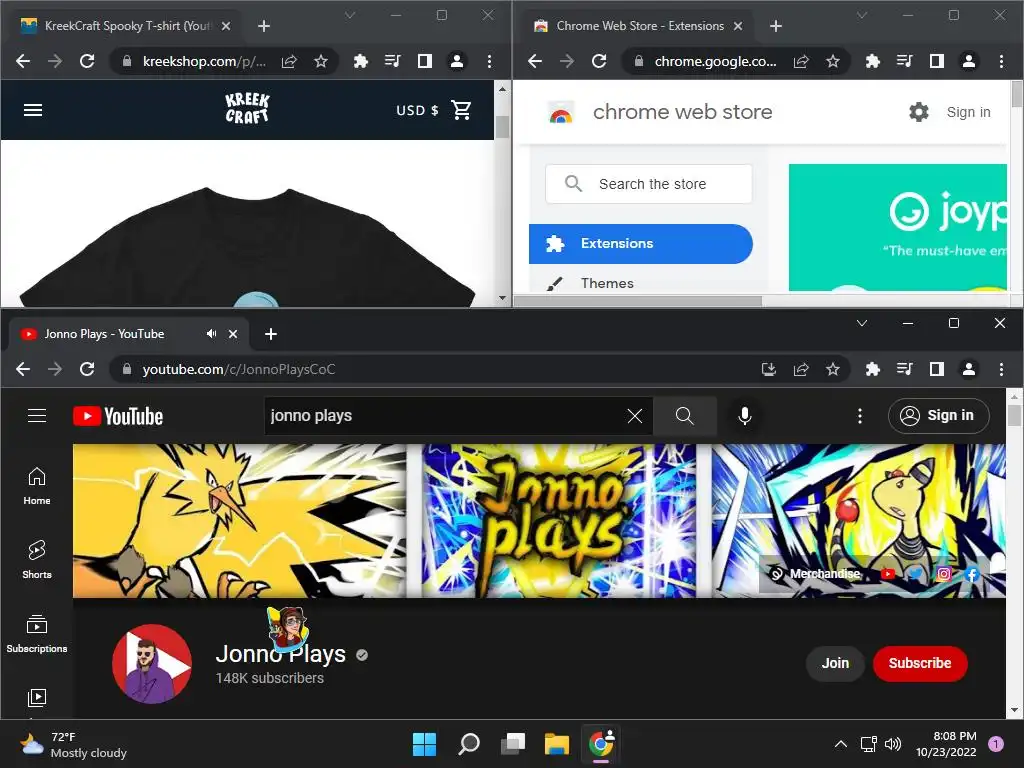Reload the kreekshop.com page
The width and height of the screenshot is (1024, 768).
[87, 61]
